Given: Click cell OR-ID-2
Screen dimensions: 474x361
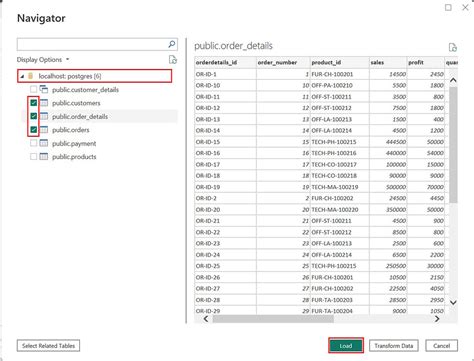Looking at the screenshot, I should 225,198.
